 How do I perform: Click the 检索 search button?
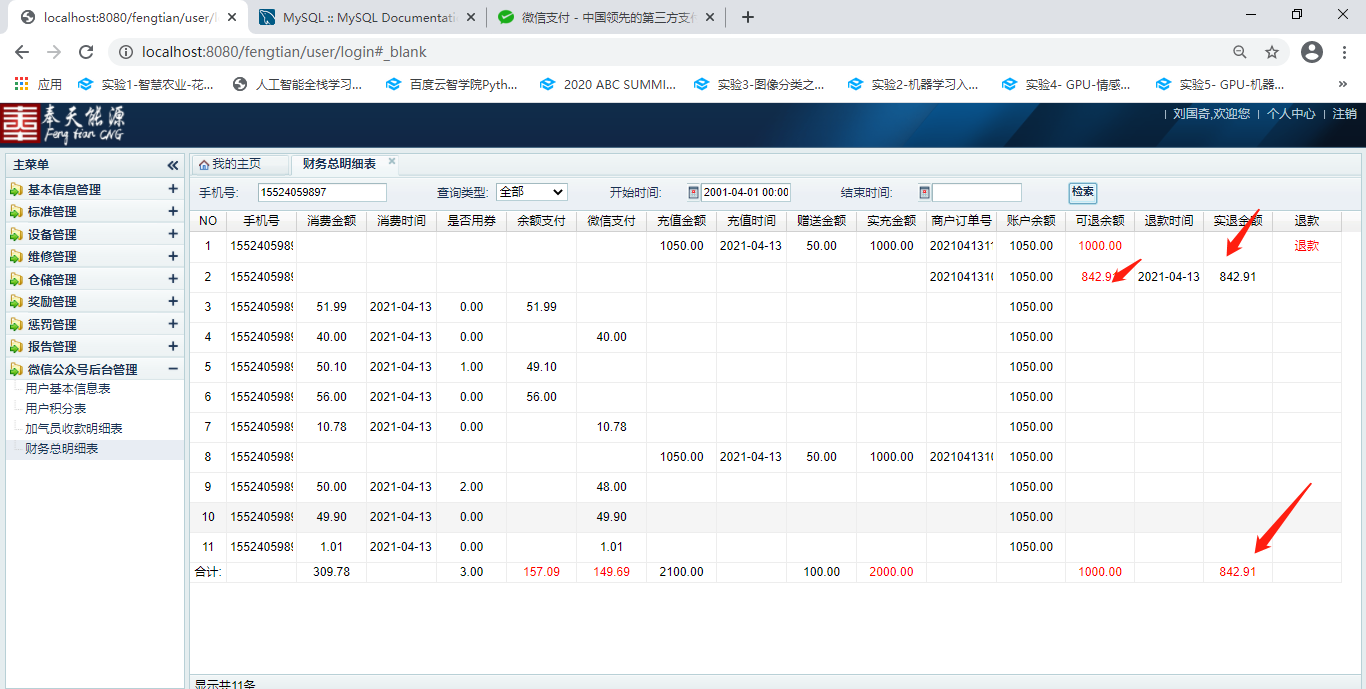1082,192
